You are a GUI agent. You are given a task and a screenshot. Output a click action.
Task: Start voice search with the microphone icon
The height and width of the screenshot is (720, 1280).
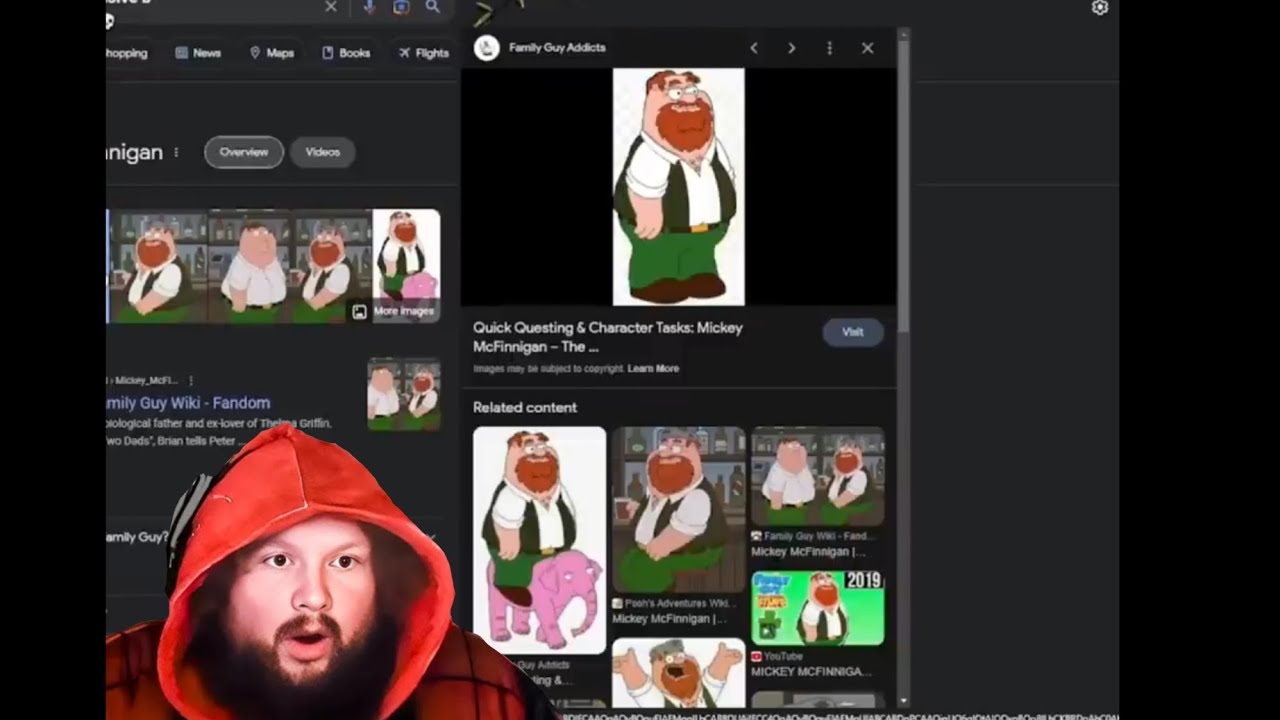(x=369, y=7)
